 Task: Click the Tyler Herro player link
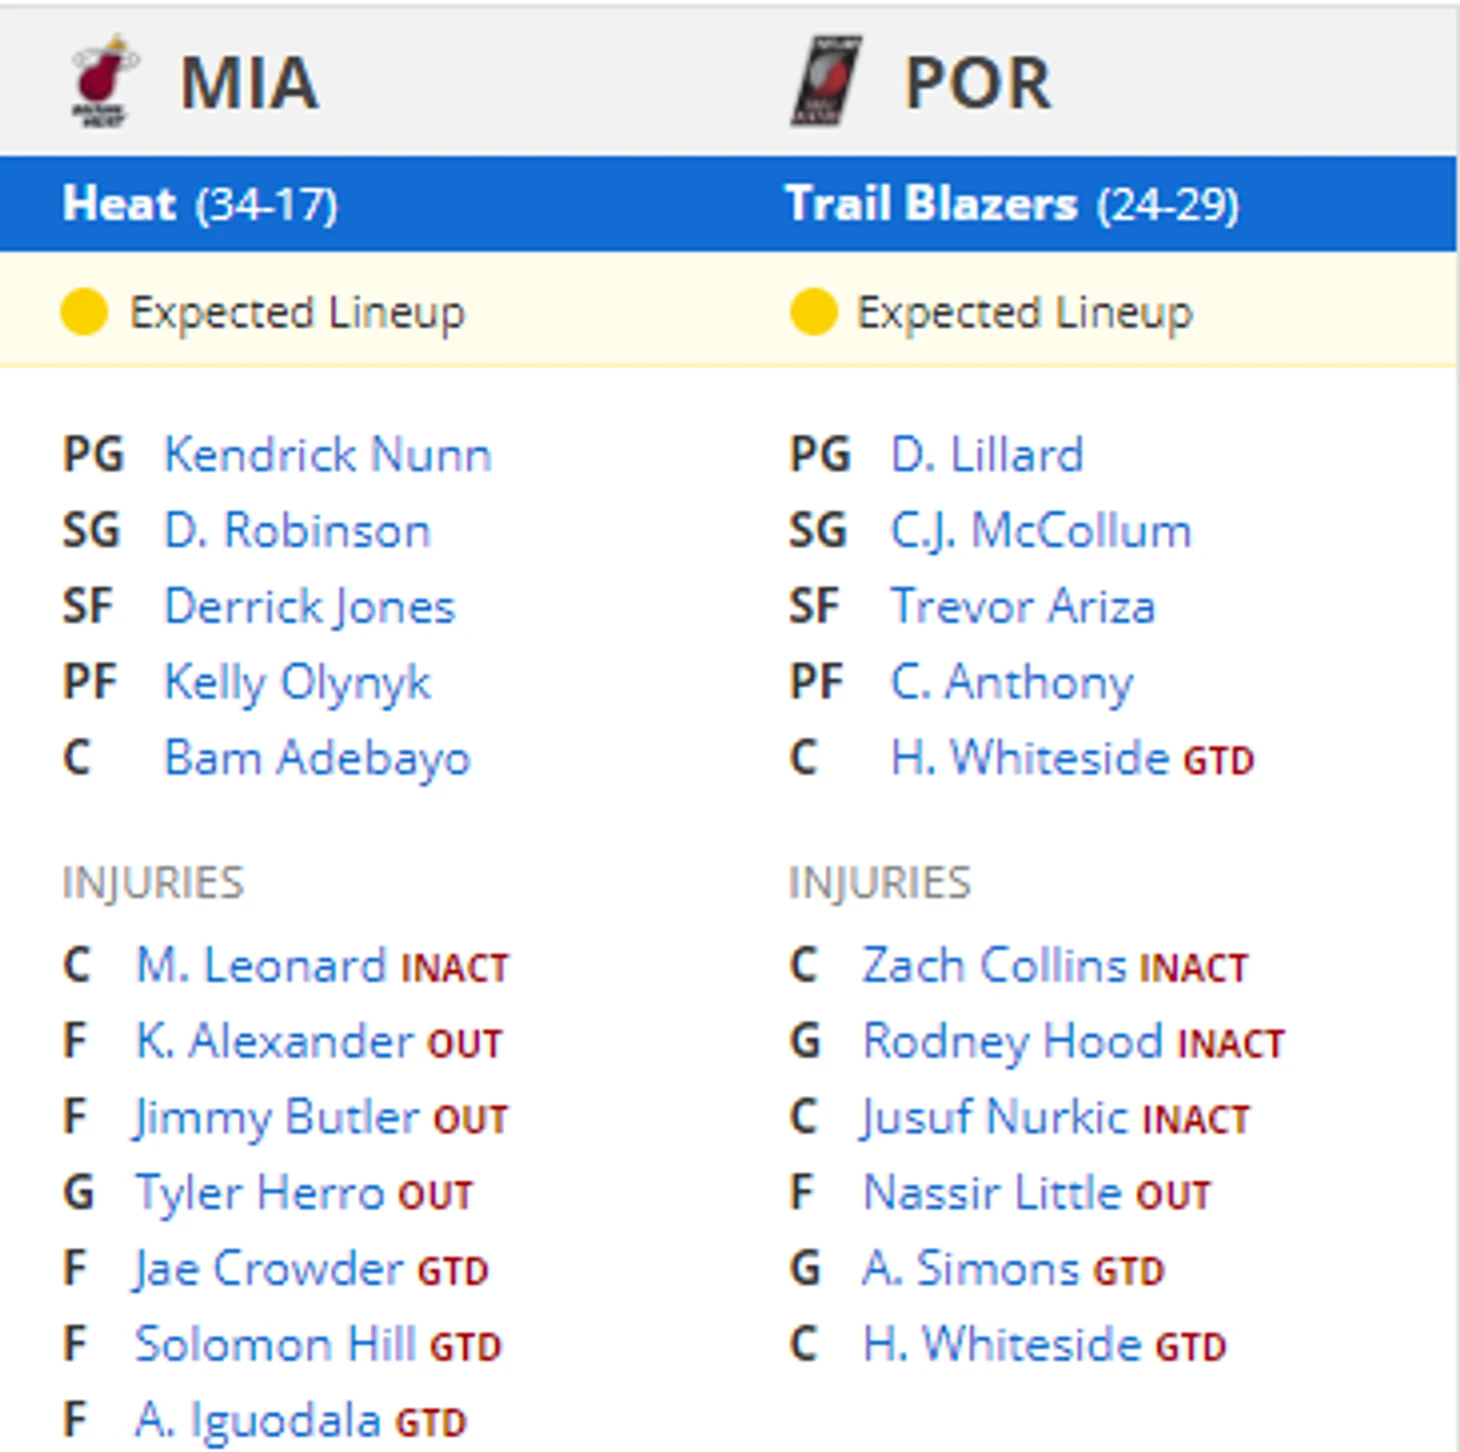260,1193
